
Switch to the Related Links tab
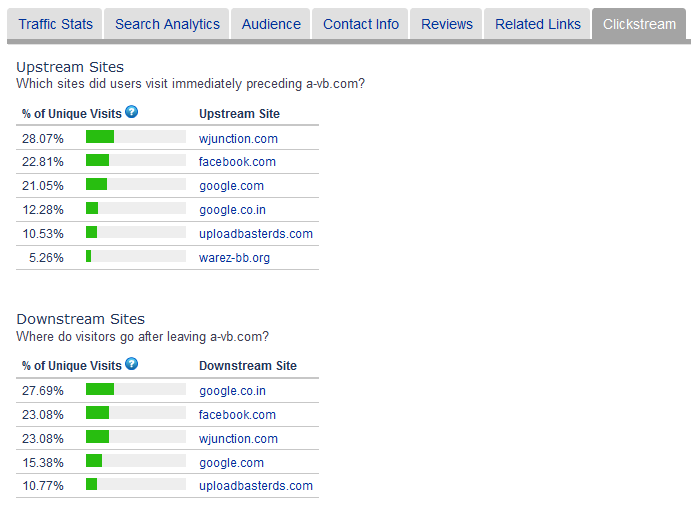coord(537,24)
